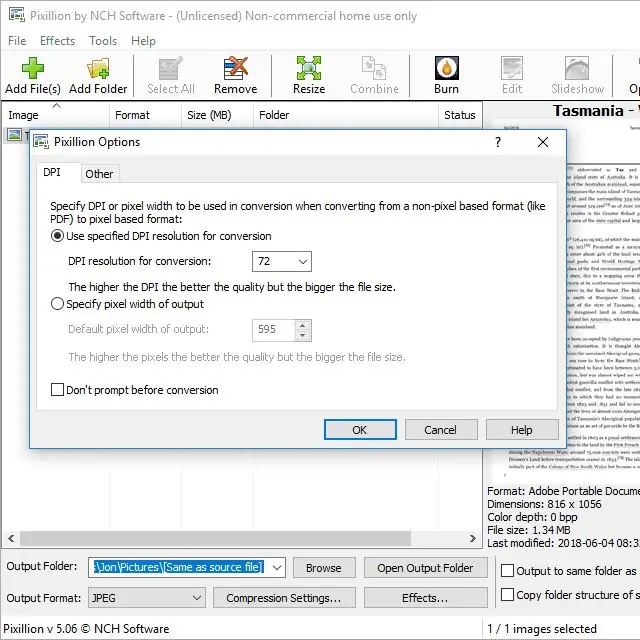640x640 pixels.
Task: Open the Resize tool
Action: [x=309, y=76]
